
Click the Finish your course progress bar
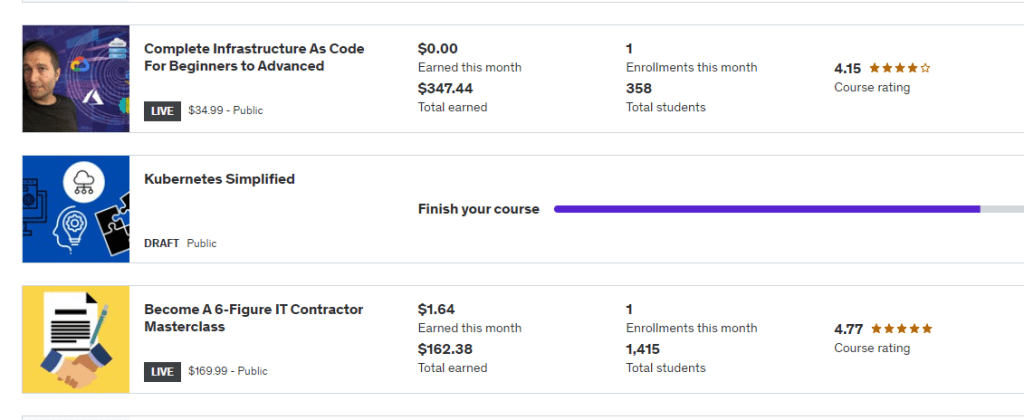[789, 209]
